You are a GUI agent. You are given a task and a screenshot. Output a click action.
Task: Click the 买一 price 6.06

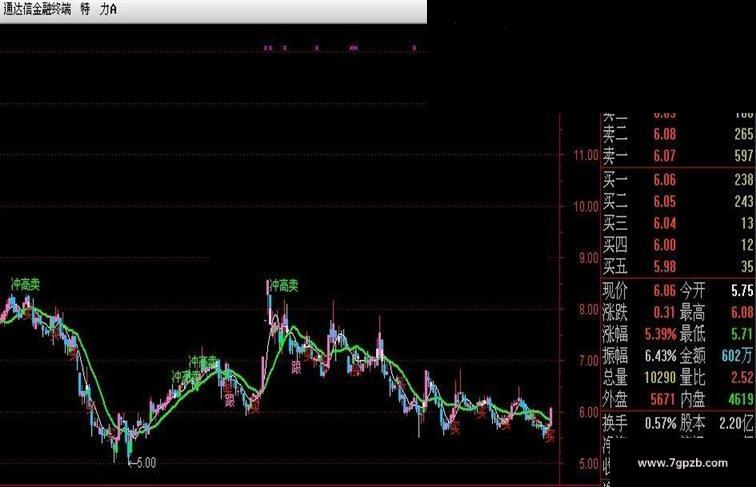[x=664, y=180]
